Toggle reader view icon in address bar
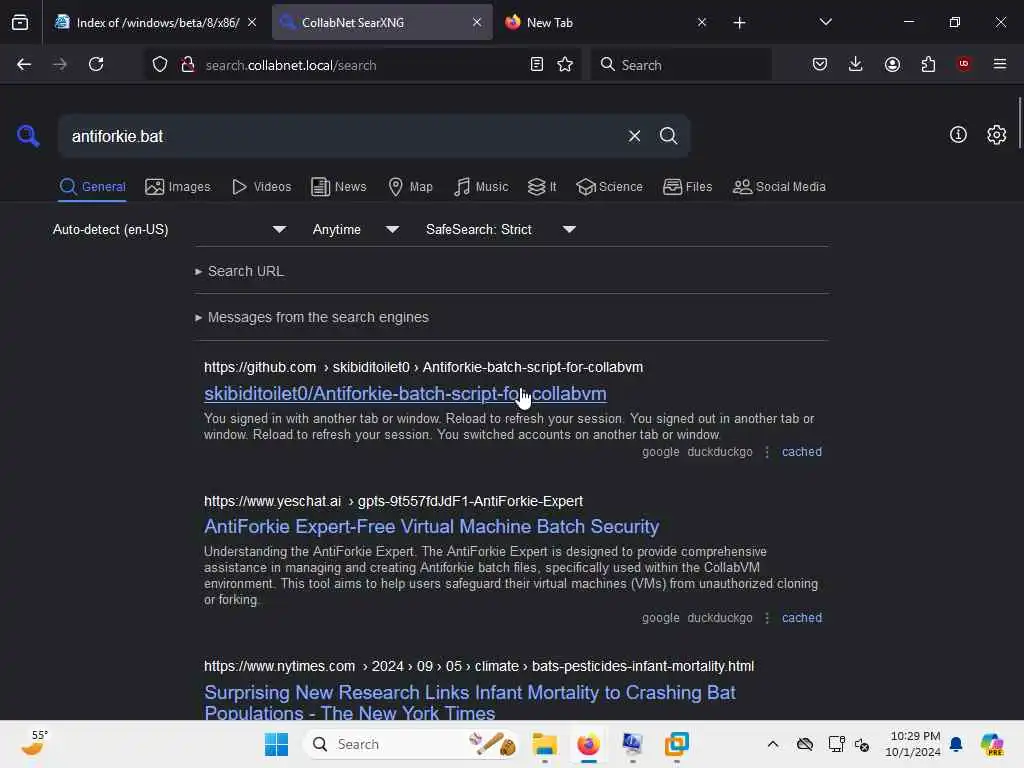 [537, 65]
